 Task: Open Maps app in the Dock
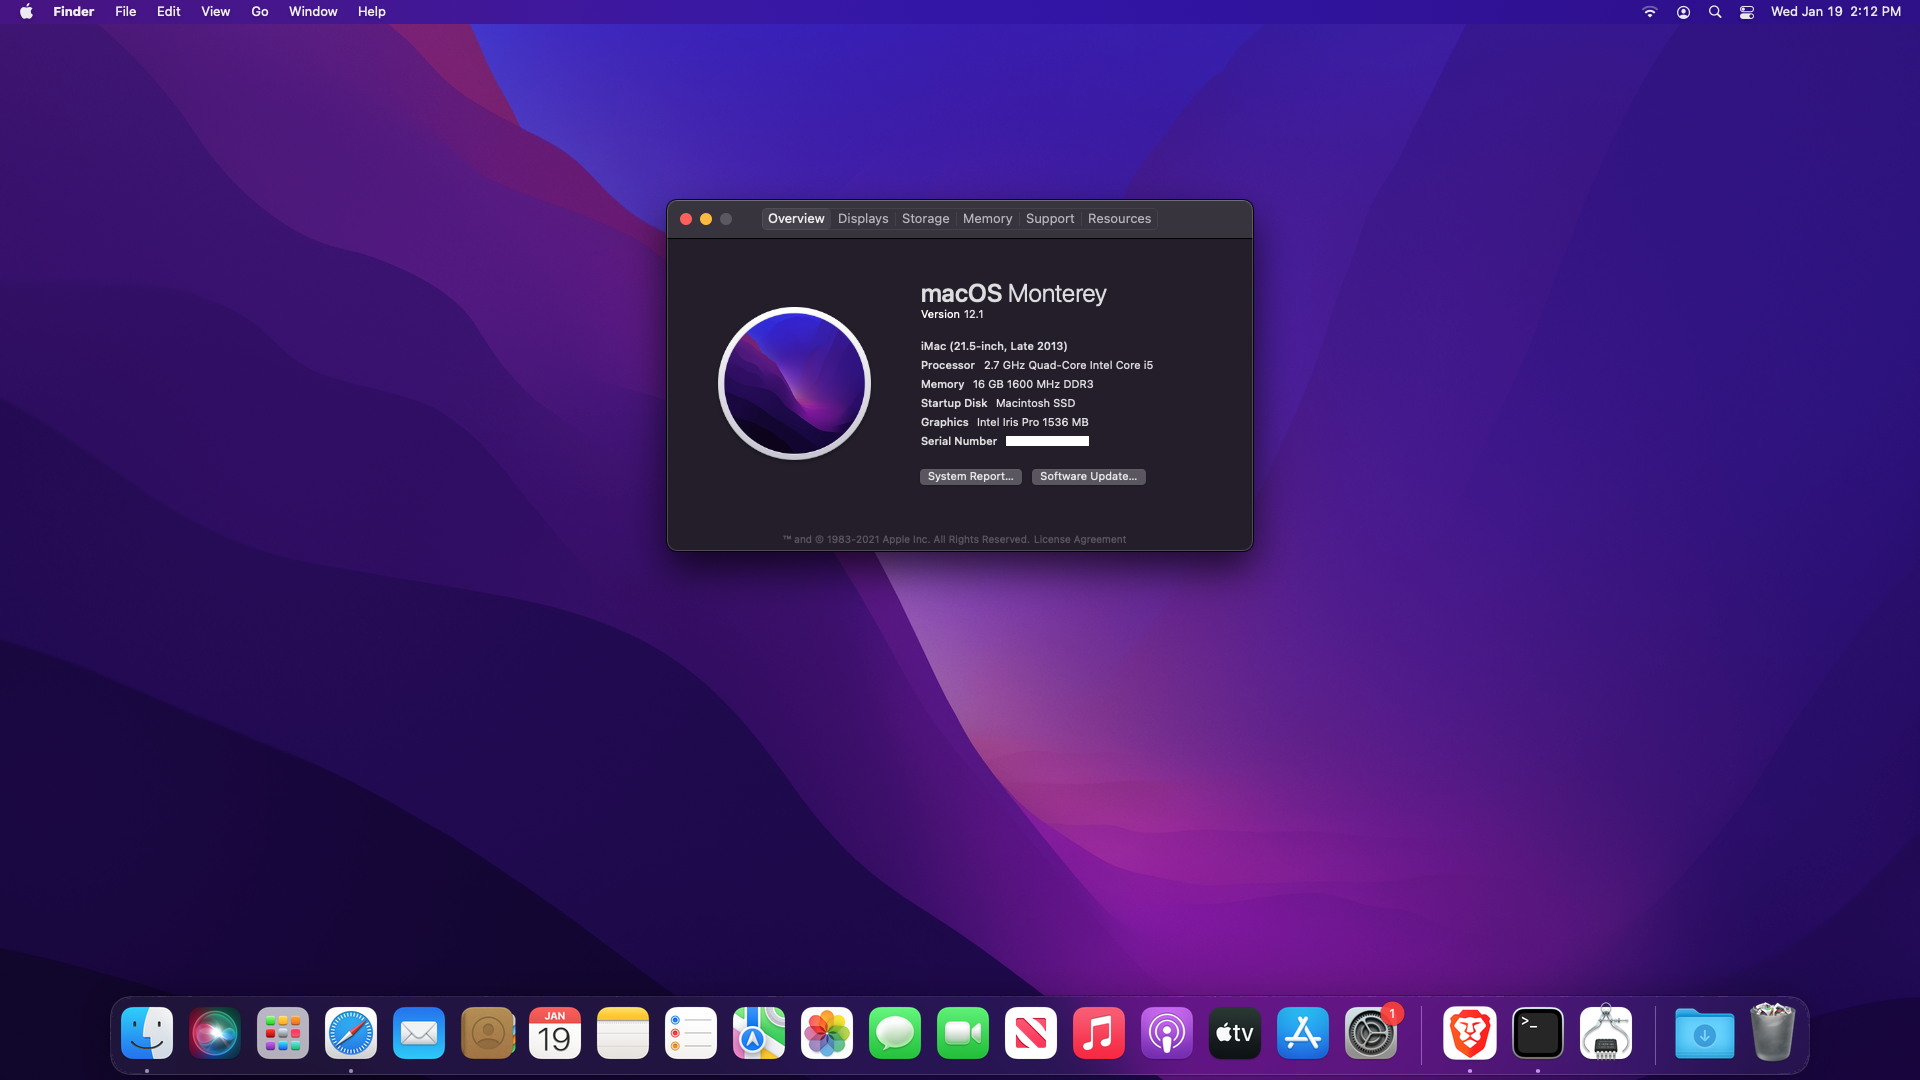pyautogui.click(x=759, y=1033)
